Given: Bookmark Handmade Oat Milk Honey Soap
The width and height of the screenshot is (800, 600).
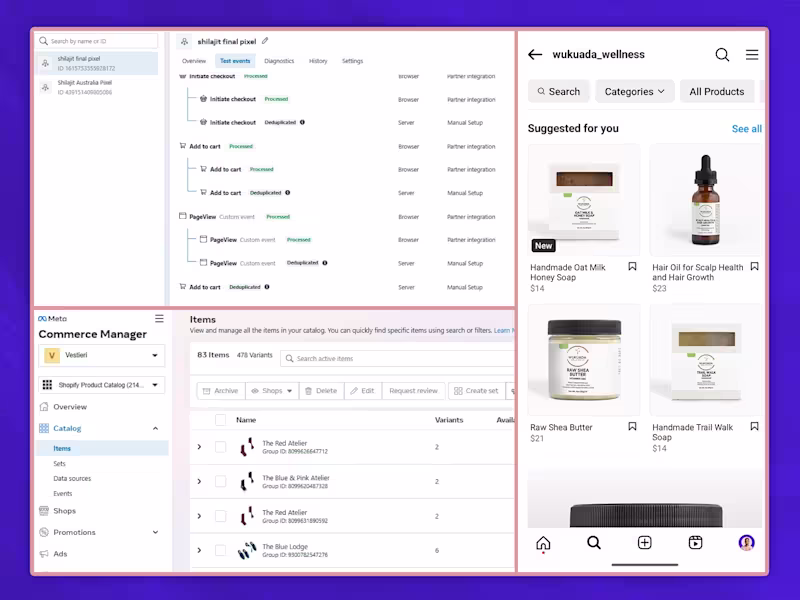Looking at the screenshot, I should (x=632, y=266).
